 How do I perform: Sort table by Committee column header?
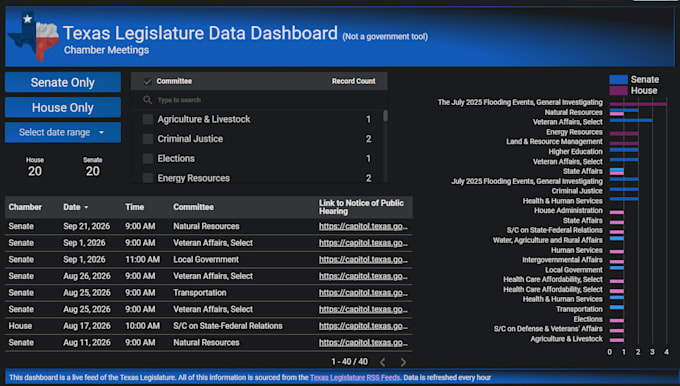pos(193,207)
